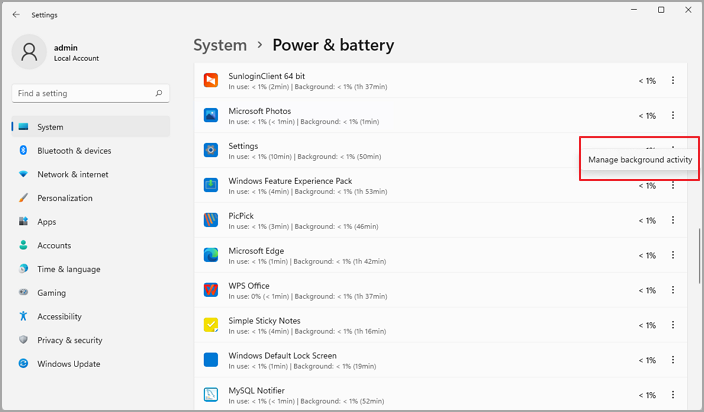The height and width of the screenshot is (412, 704).
Task: Open Privacy & security settings
Action: (70, 340)
